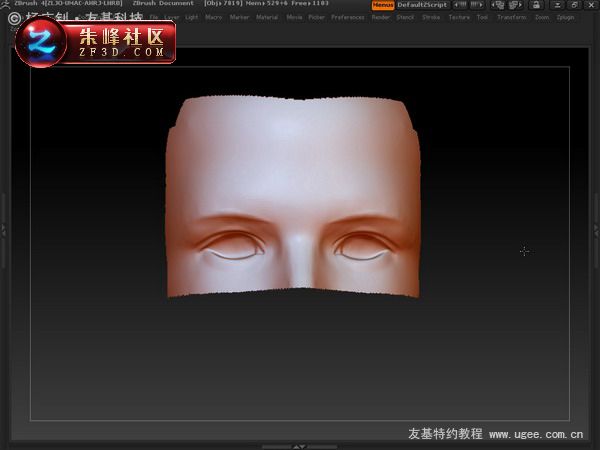
Task: Open the Macro menu
Action: tap(214, 17)
